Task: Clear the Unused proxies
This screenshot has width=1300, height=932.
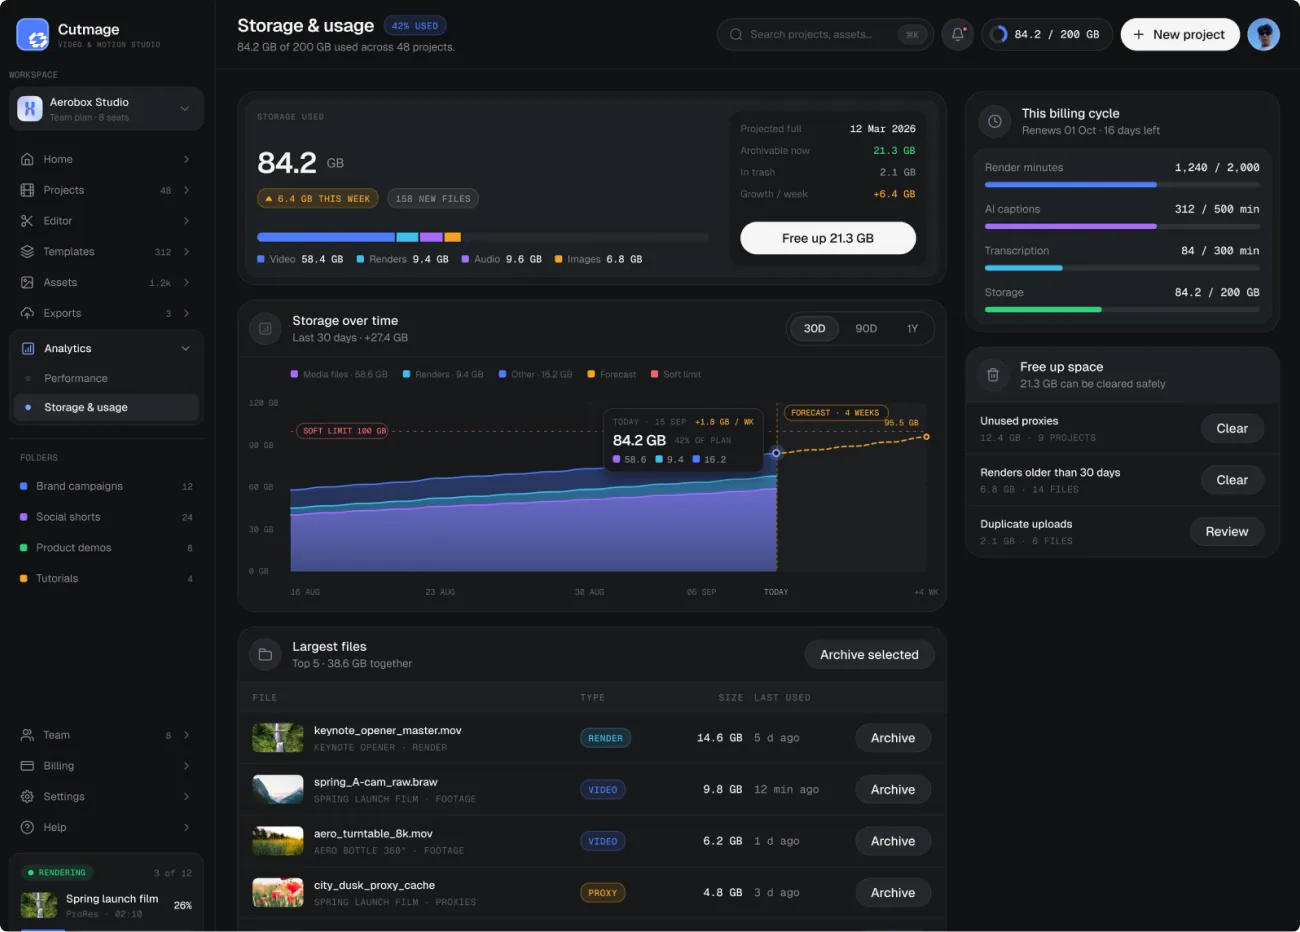Action: [1232, 429]
